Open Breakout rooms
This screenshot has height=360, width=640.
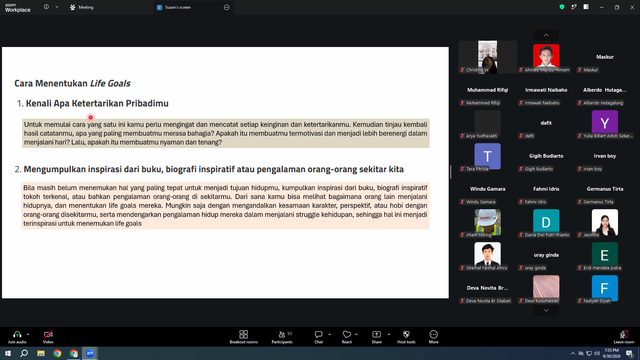244,337
